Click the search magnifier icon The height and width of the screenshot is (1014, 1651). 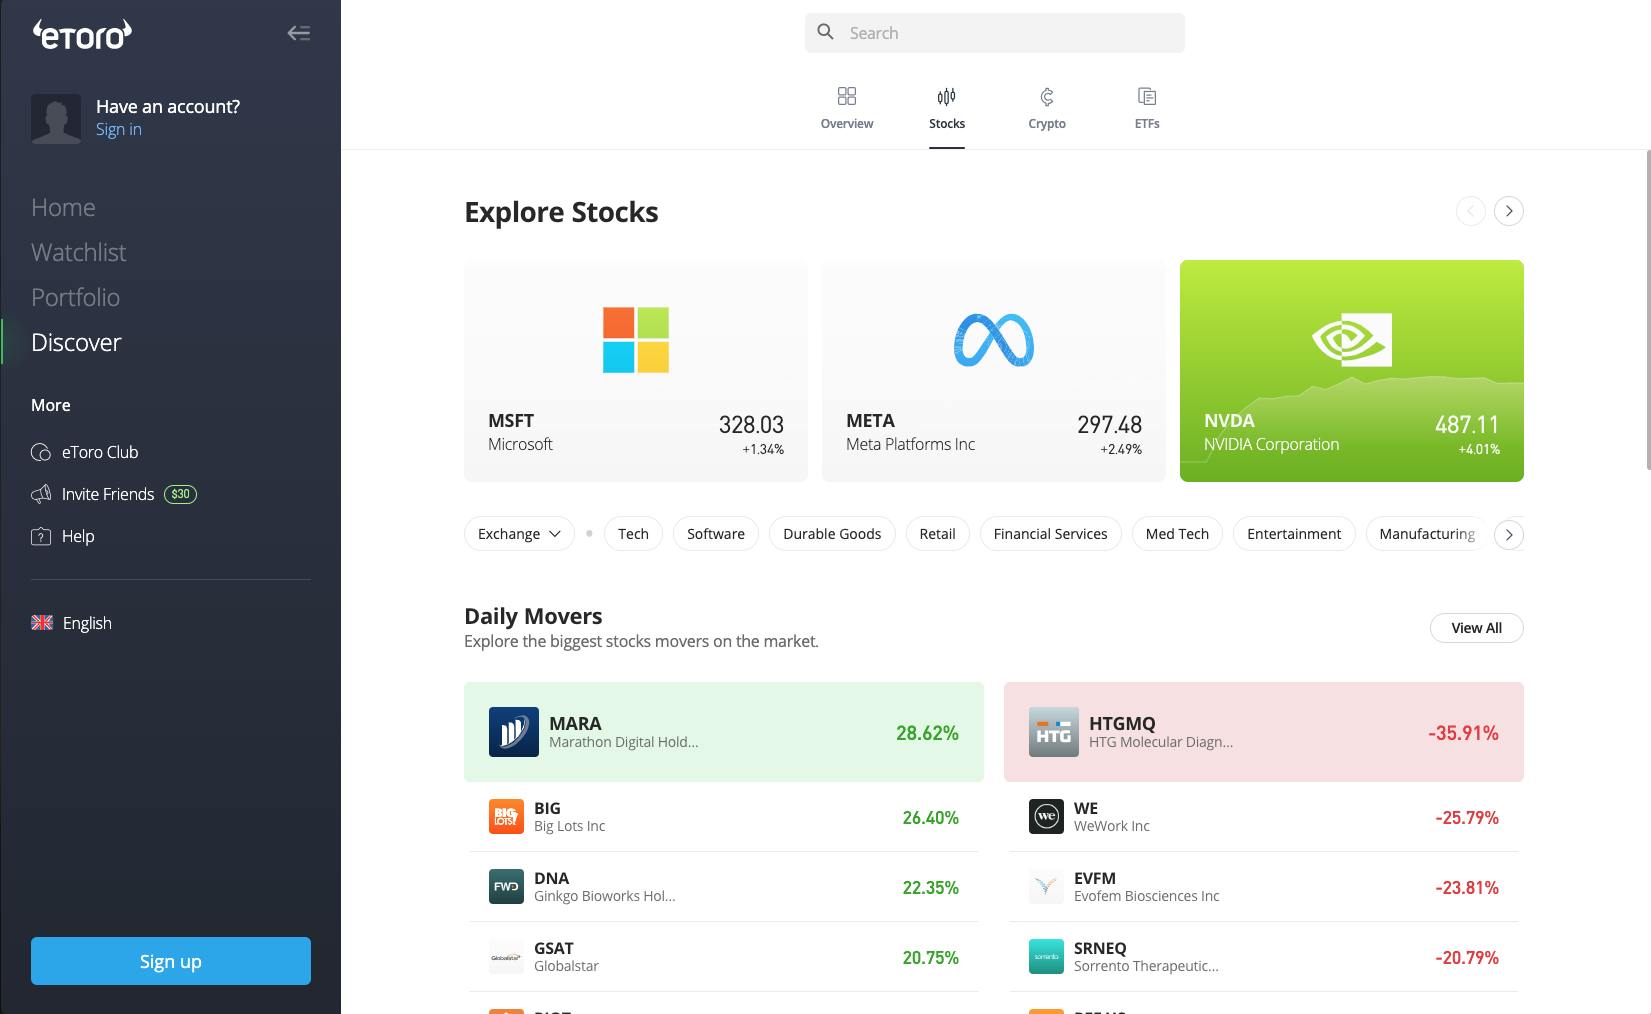[825, 32]
